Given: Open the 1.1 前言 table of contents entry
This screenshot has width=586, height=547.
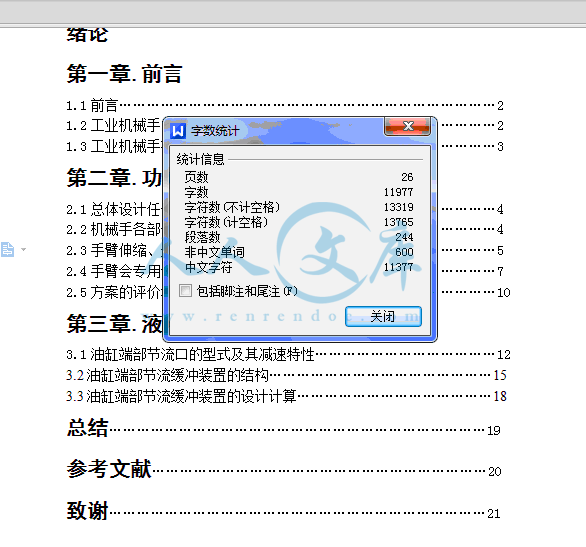Looking at the screenshot, I should [285, 106].
